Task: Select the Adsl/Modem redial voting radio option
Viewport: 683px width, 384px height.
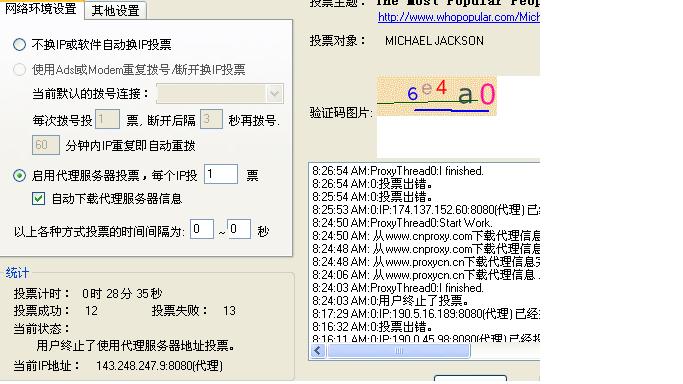Action: click(19, 70)
